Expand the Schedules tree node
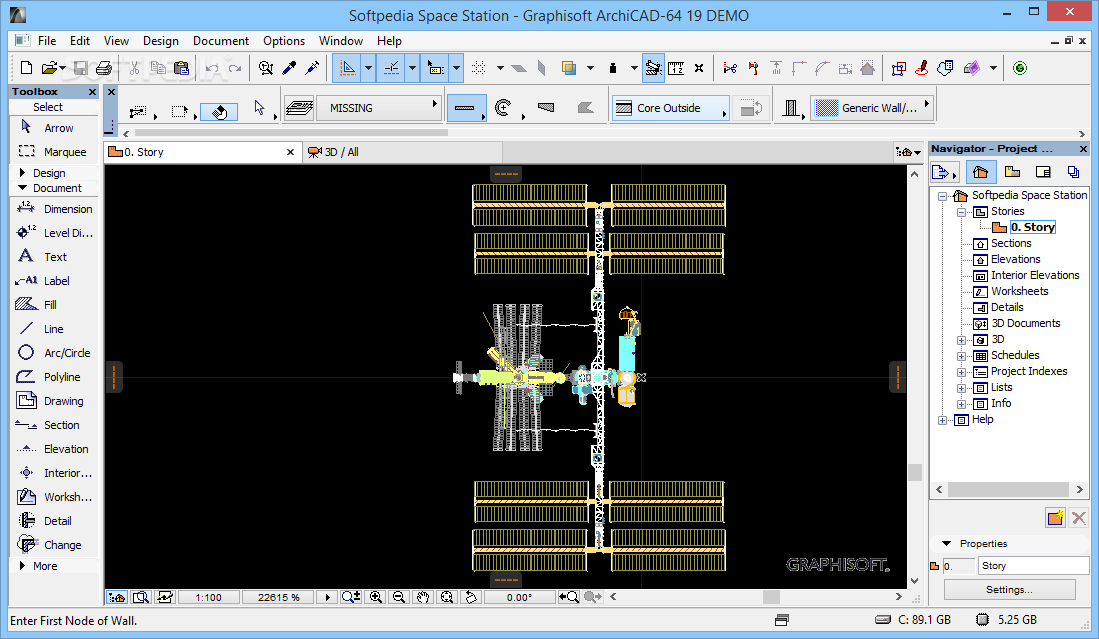Screen dimensions: 1099x639 (962, 356)
